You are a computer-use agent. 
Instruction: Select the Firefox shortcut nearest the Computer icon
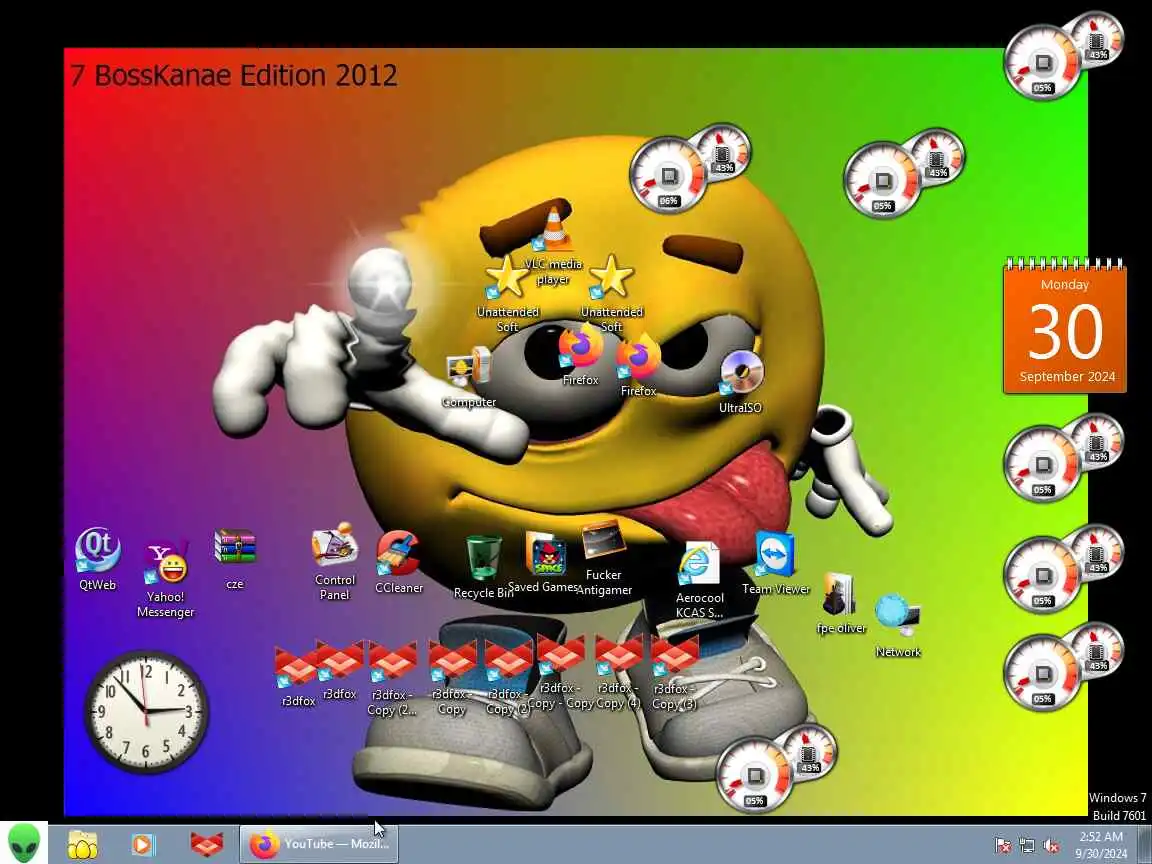580,357
